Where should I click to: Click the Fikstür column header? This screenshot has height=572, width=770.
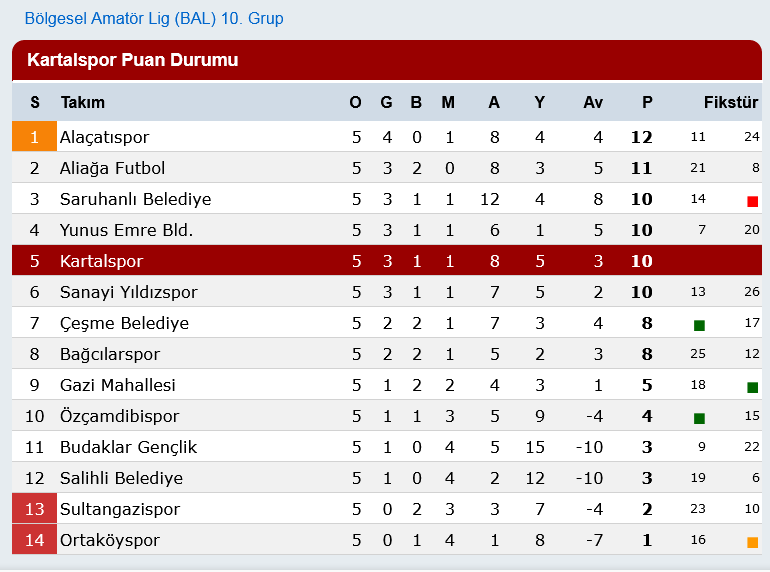(730, 102)
